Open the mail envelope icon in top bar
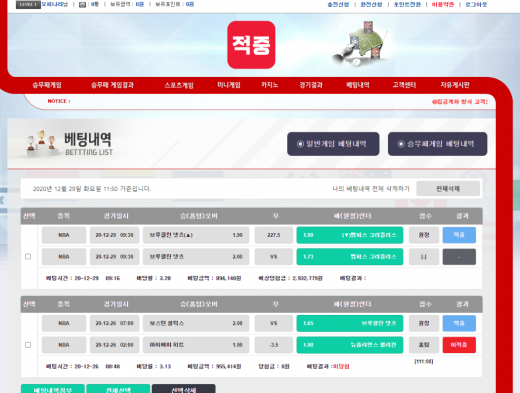The image size is (520, 393). (x=82, y=5)
